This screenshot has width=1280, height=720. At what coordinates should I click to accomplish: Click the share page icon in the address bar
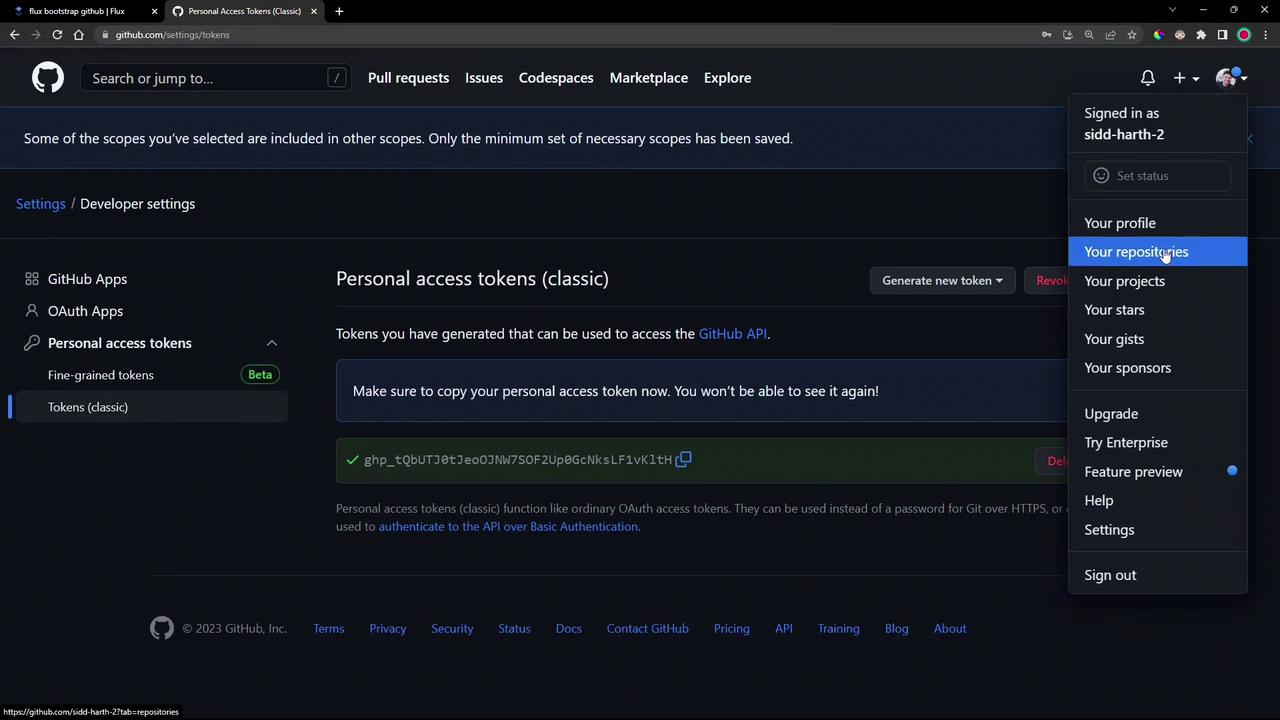pos(1111,35)
